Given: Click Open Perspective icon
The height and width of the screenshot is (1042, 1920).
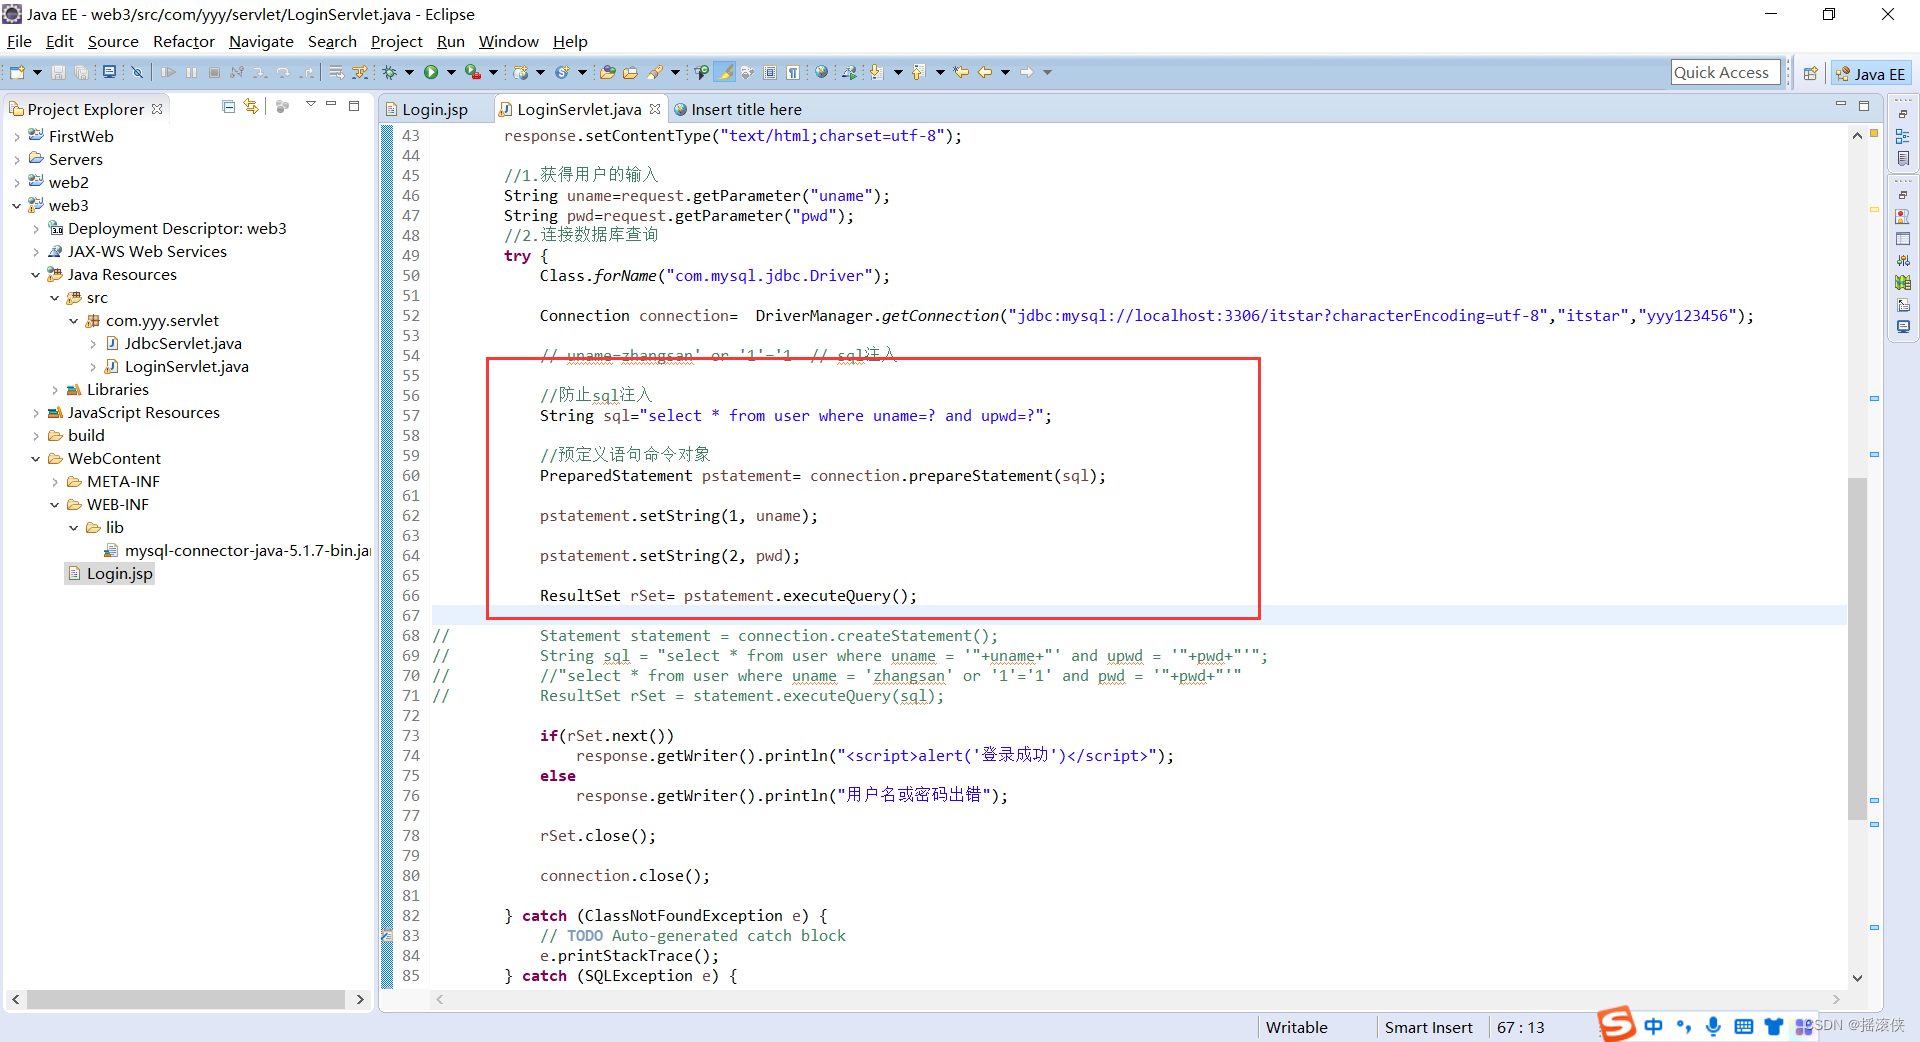Looking at the screenshot, I should tap(1810, 73).
